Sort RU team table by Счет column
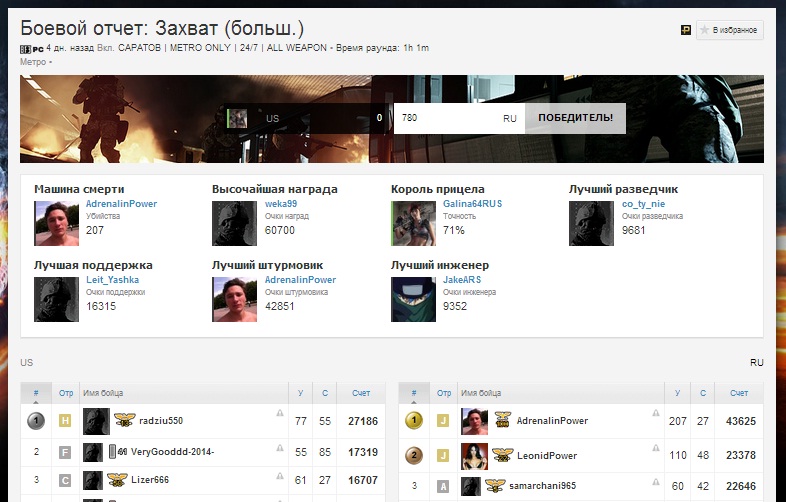 point(738,394)
